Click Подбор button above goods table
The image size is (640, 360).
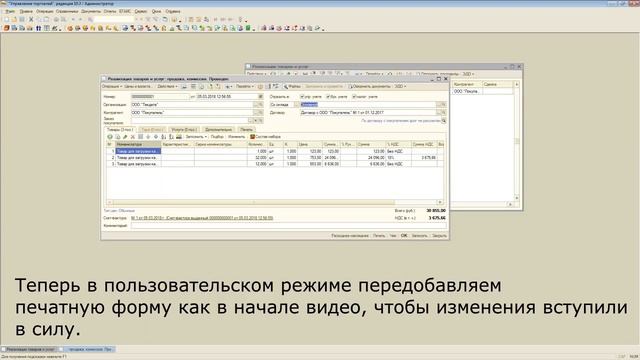[x=217, y=137]
